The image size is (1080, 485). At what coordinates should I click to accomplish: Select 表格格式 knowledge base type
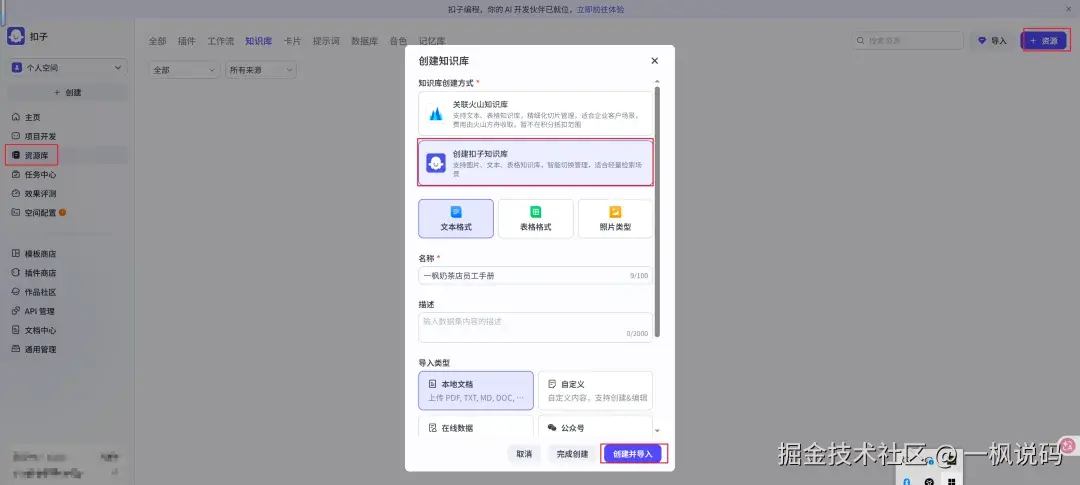535,219
